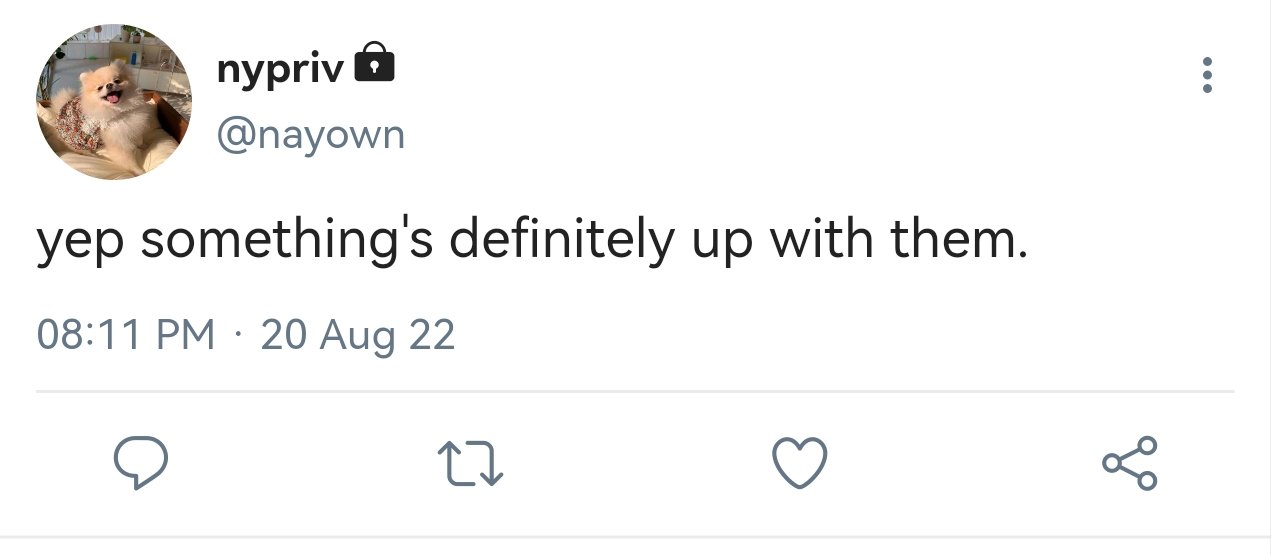Click the dot separator between time and date
Image resolution: width=1271 pixels, height=555 pixels.
pyautogui.click(x=238, y=335)
